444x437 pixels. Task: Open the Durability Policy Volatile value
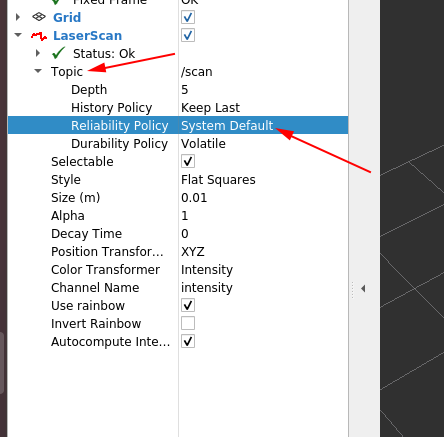(x=203, y=144)
